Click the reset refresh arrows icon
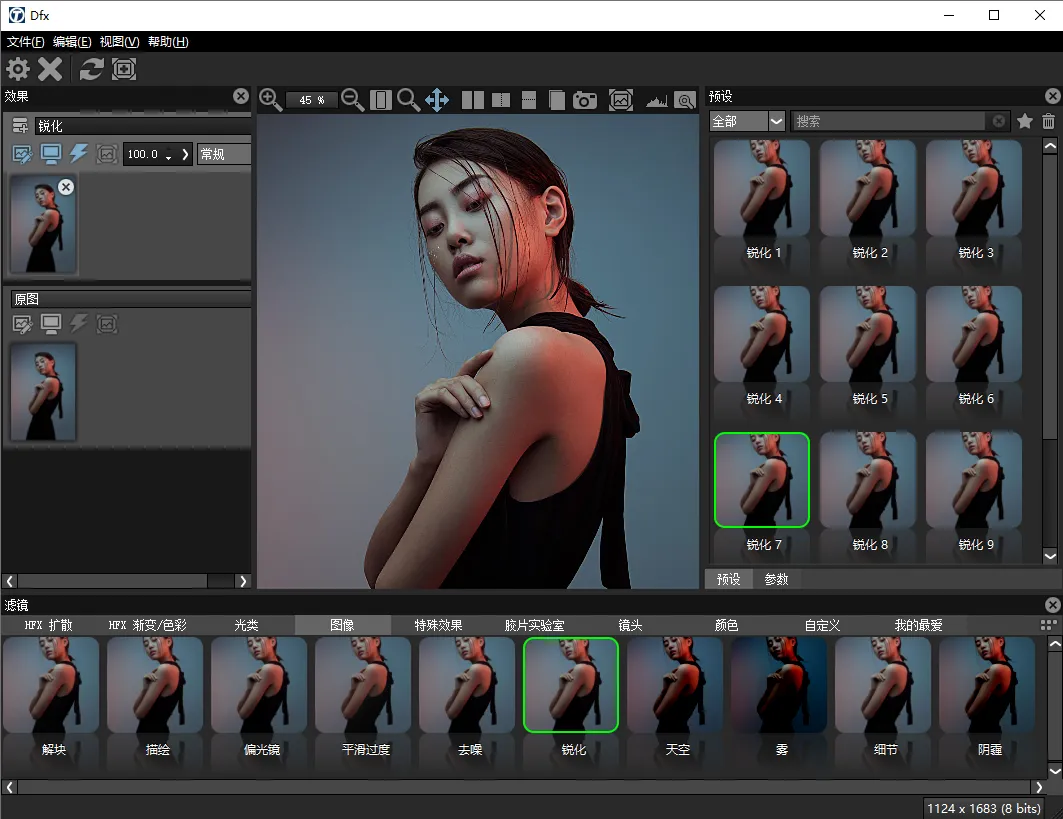The height and width of the screenshot is (819, 1063). (91, 69)
